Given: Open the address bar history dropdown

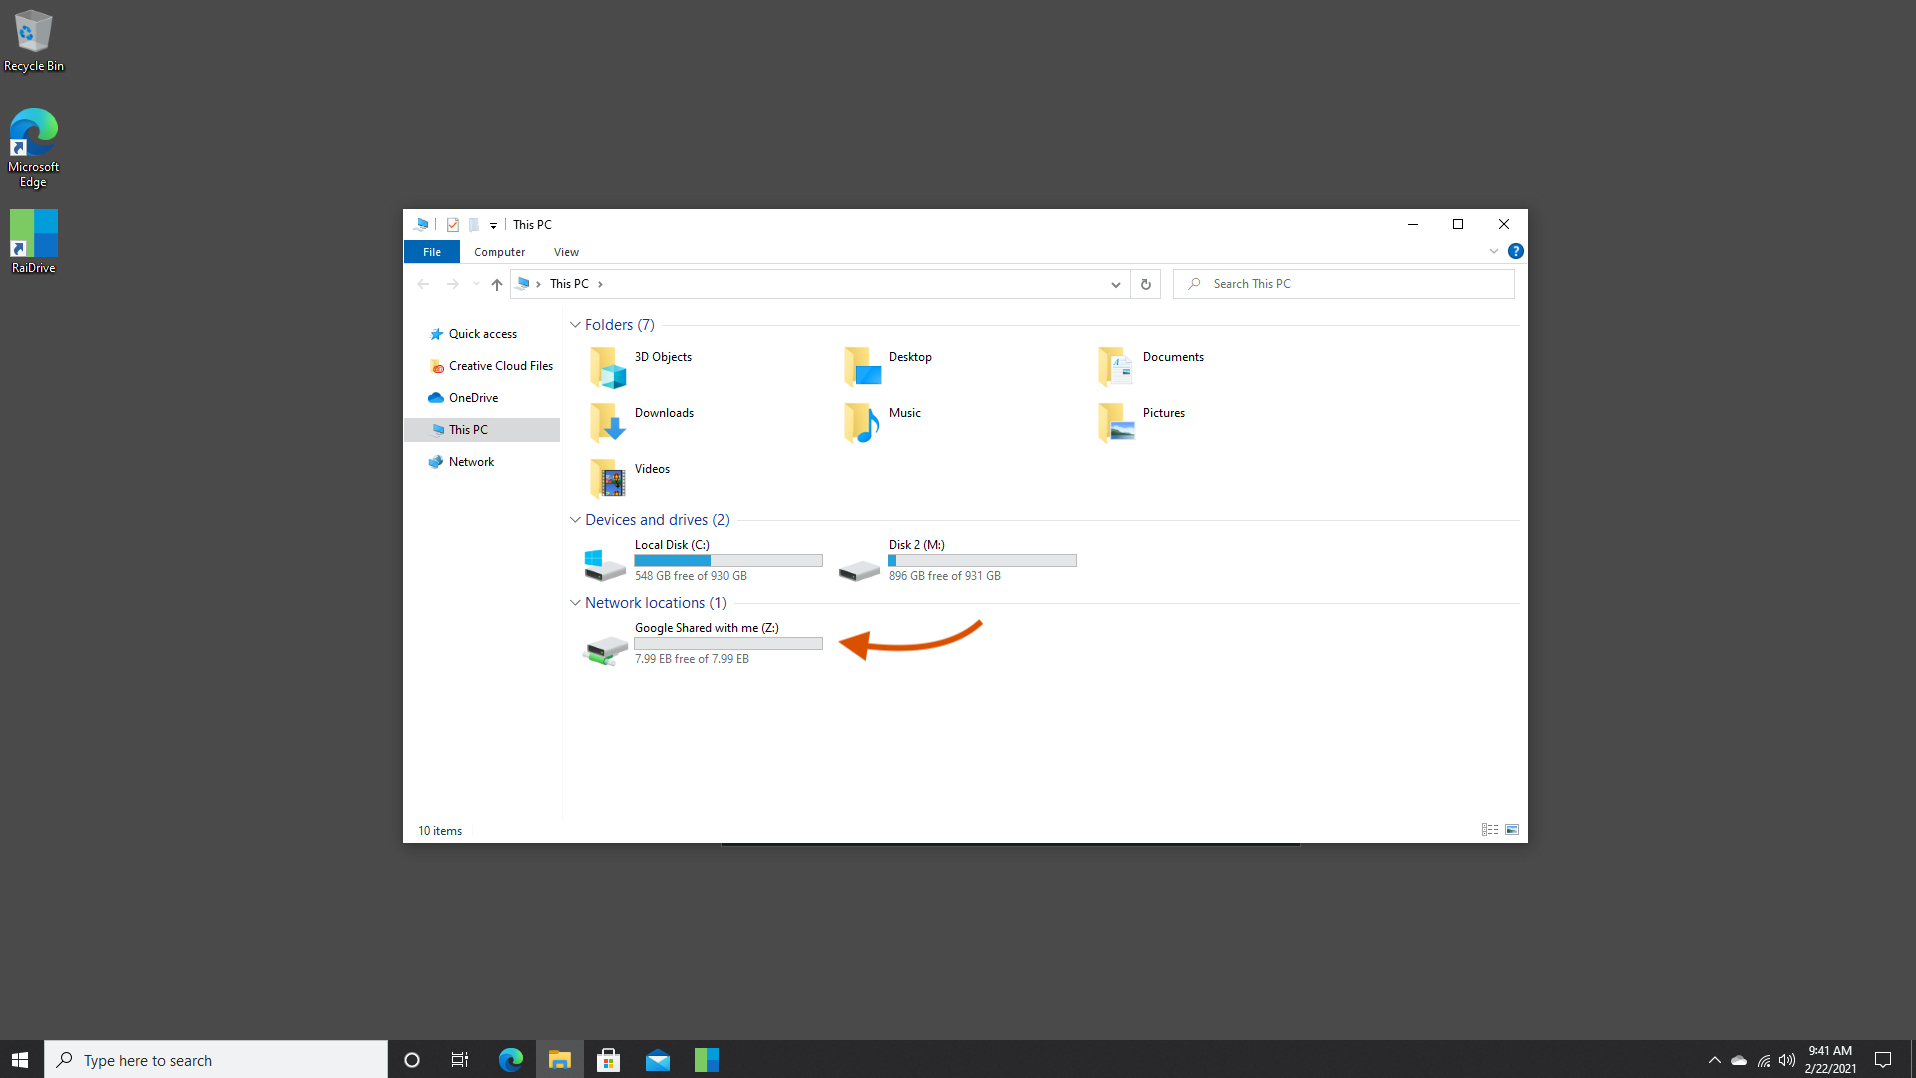Looking at the screenshot, I should tap(1115, 284).
